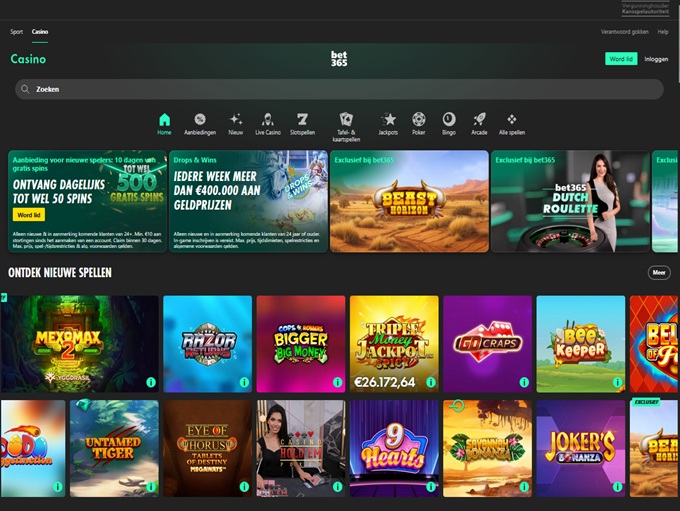
Task: Show info for Bee Keeper game
Action: [617, 382]
